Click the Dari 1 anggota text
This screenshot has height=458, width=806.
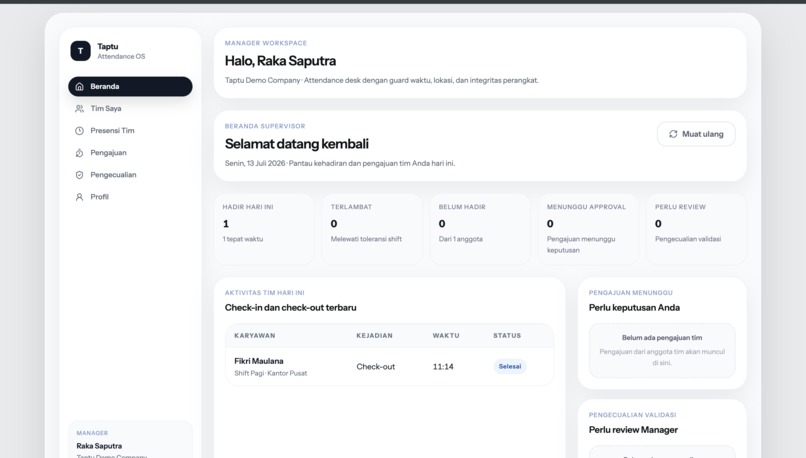(x=461, y=239)
